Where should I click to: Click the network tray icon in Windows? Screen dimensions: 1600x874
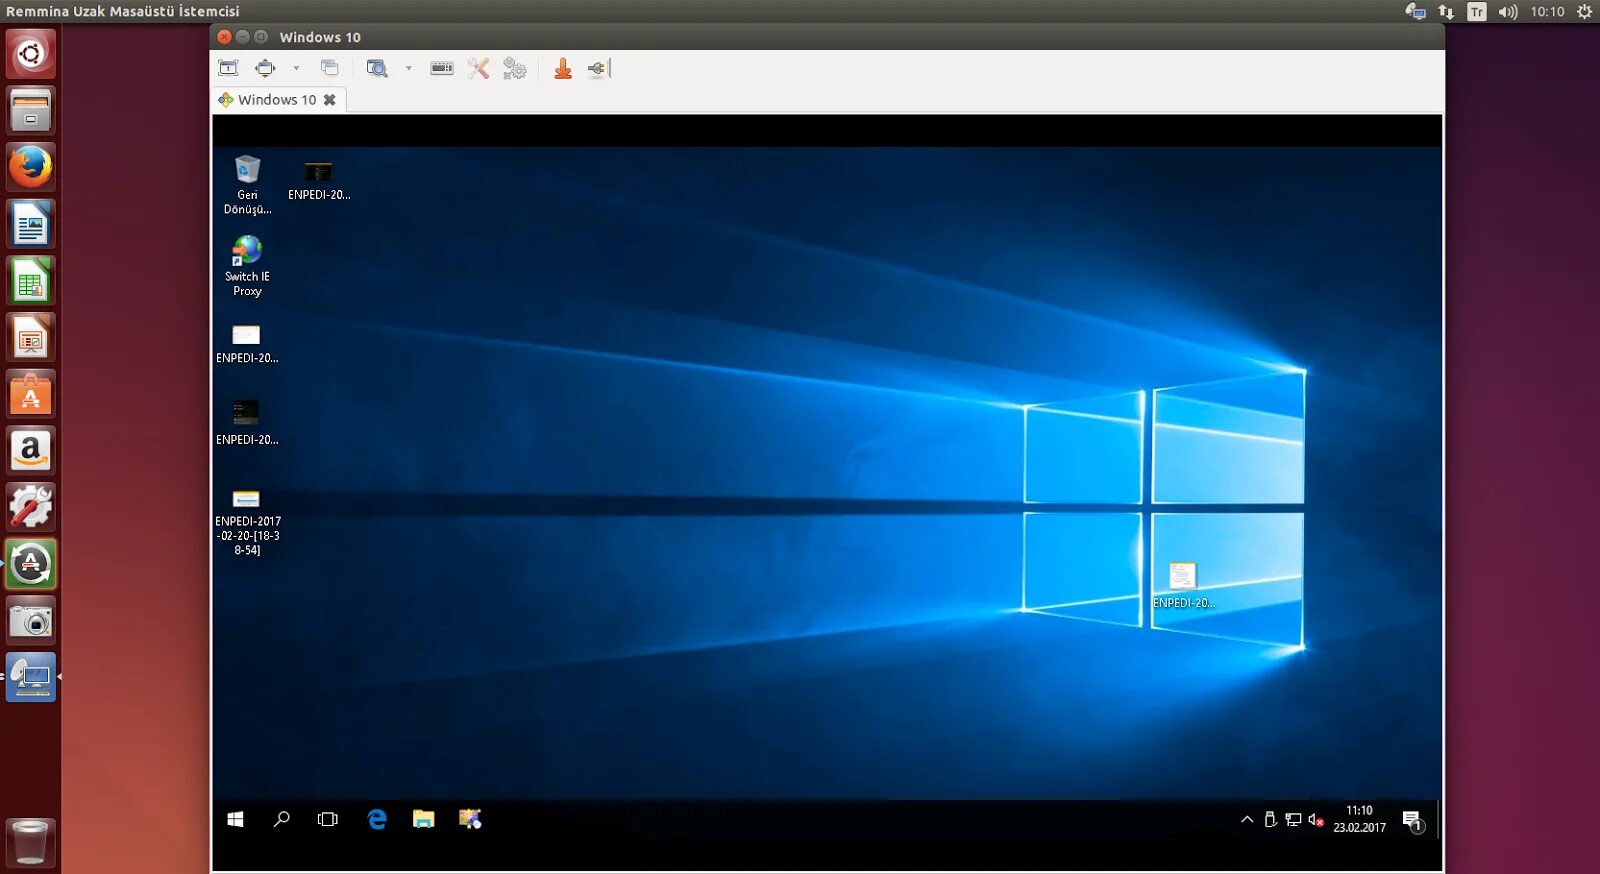(1293, 819)
